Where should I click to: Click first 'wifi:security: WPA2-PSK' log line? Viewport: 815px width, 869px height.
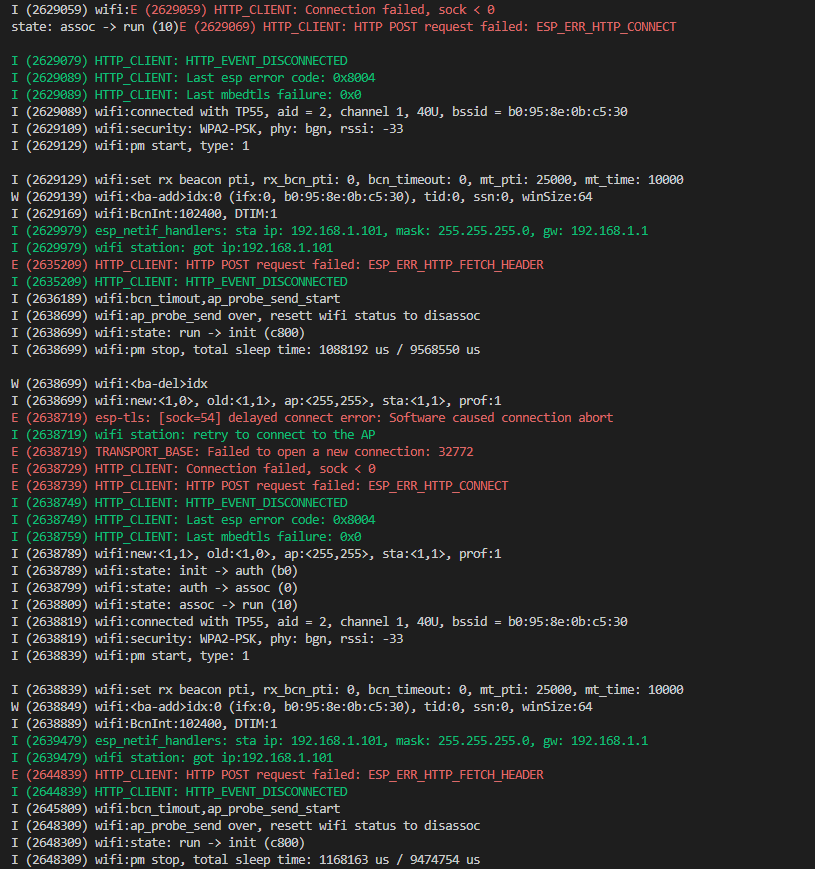207,129
